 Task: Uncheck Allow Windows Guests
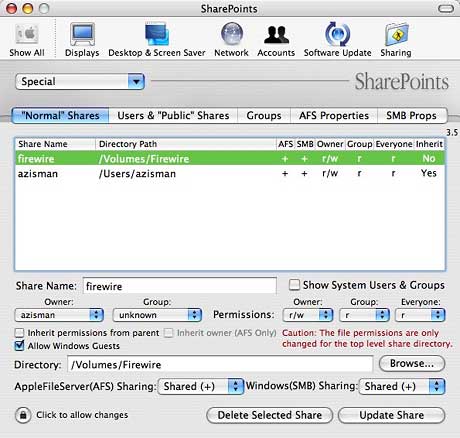click(20, 346)
